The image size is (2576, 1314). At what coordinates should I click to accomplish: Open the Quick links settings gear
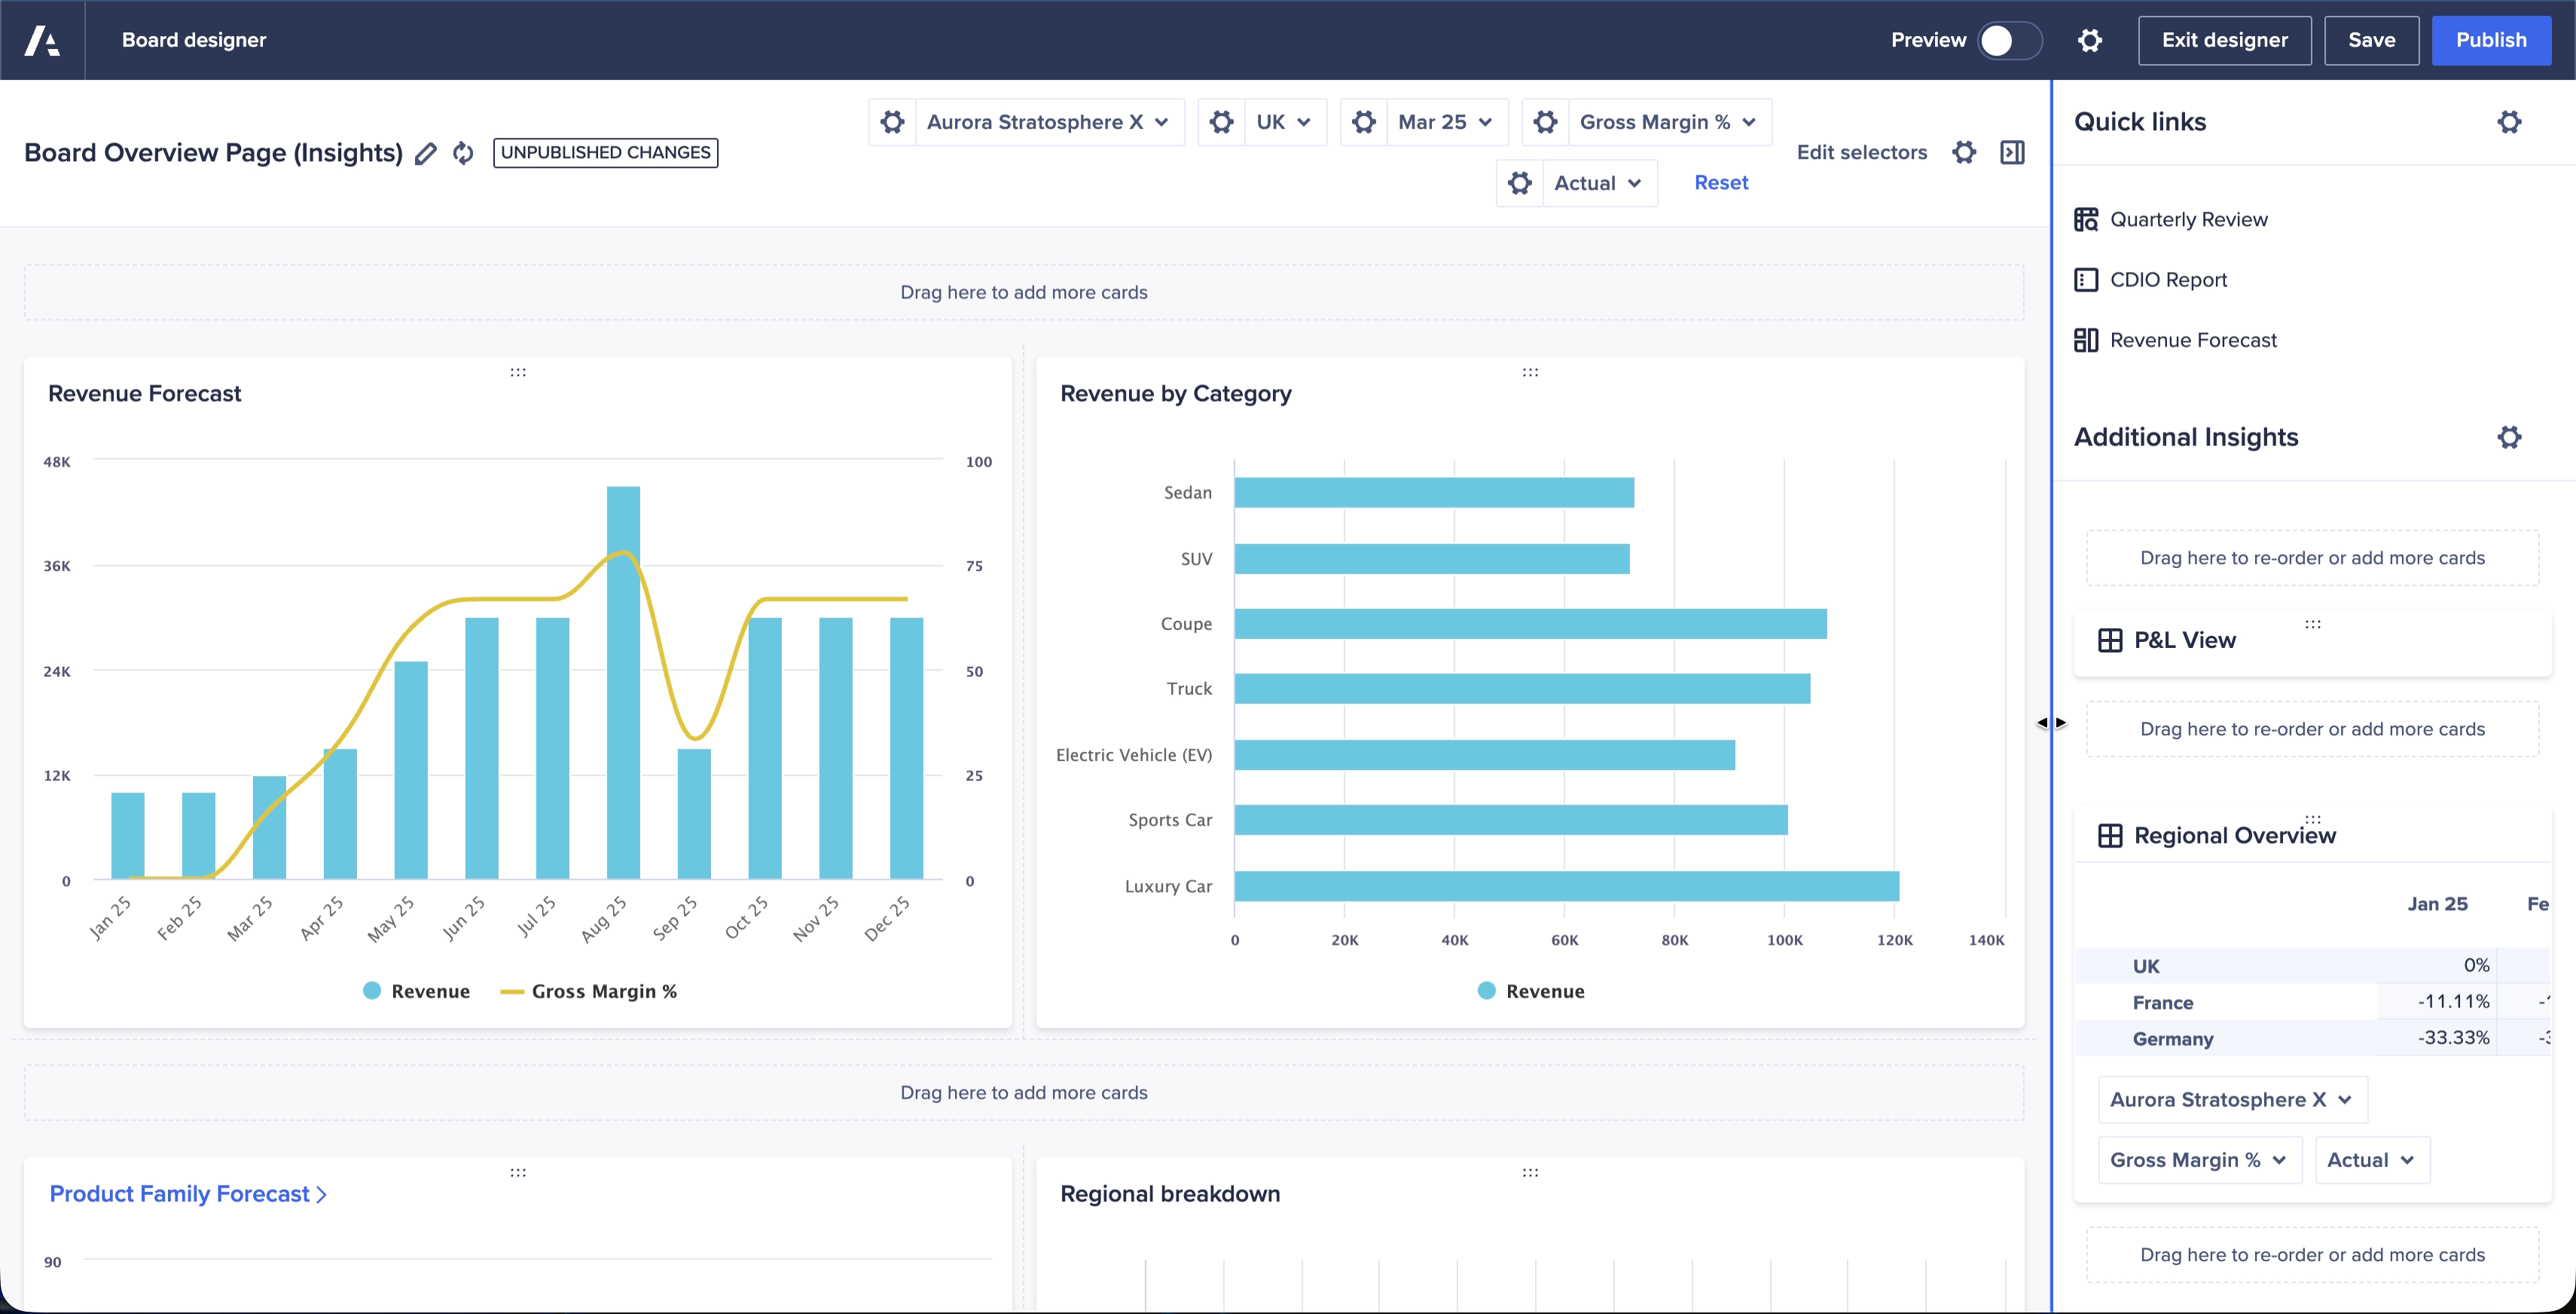point(2509,122)
